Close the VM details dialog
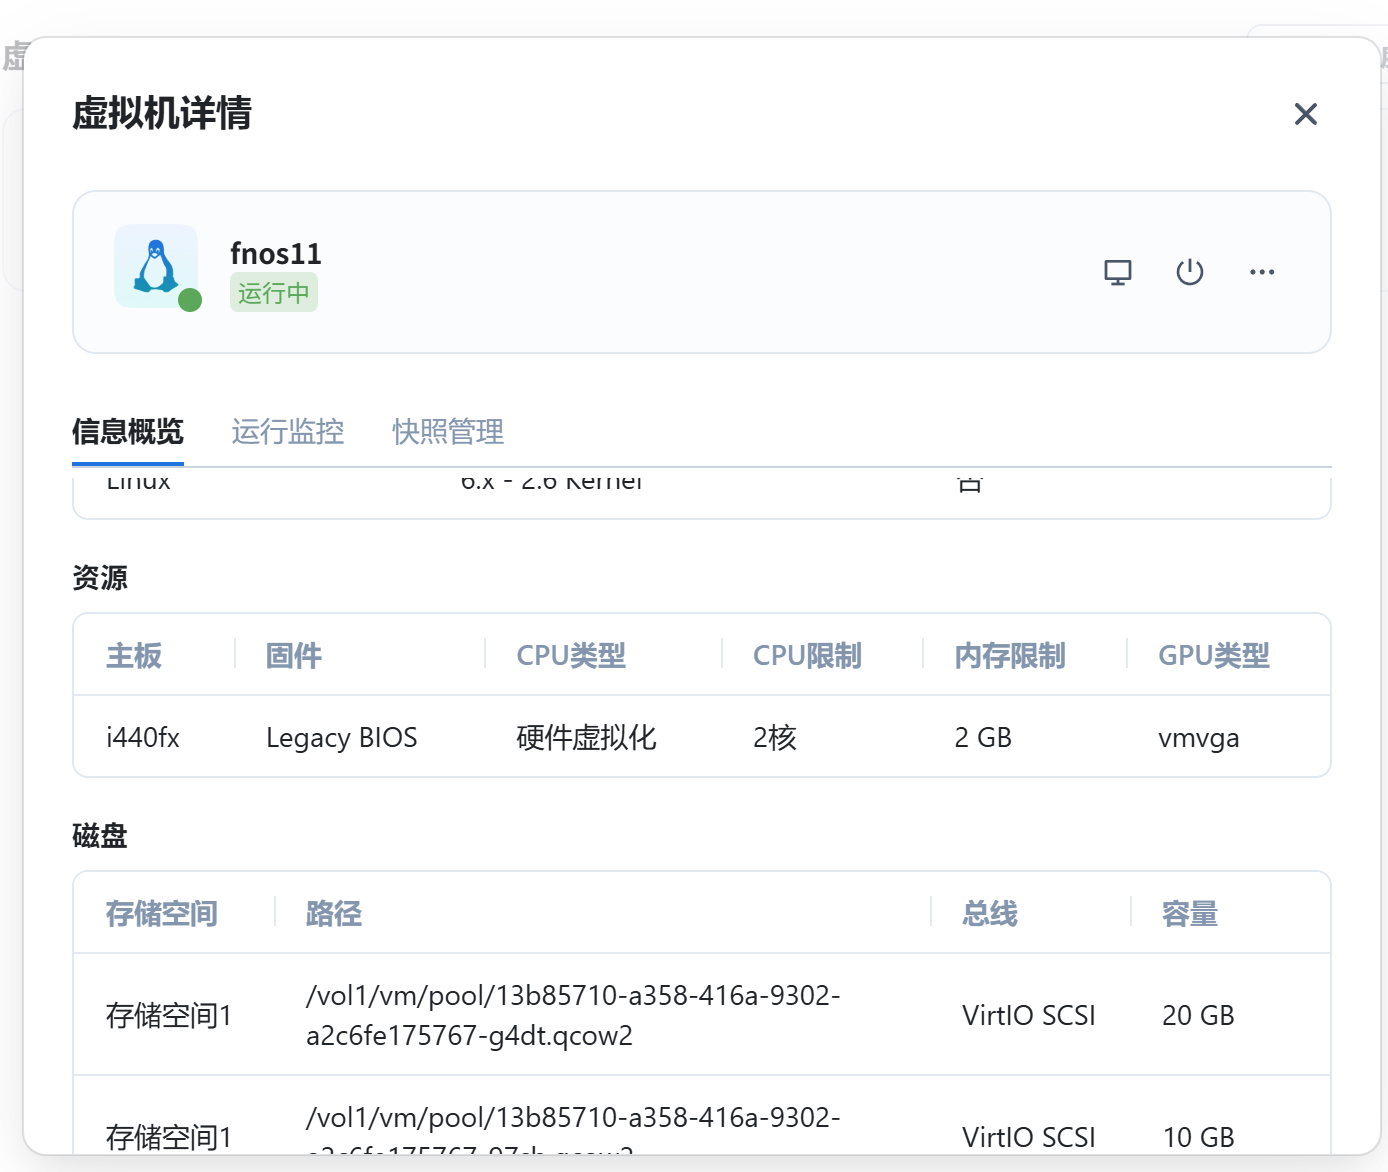Screen dimensions: 1388x1172 (x=1305, y=114)
